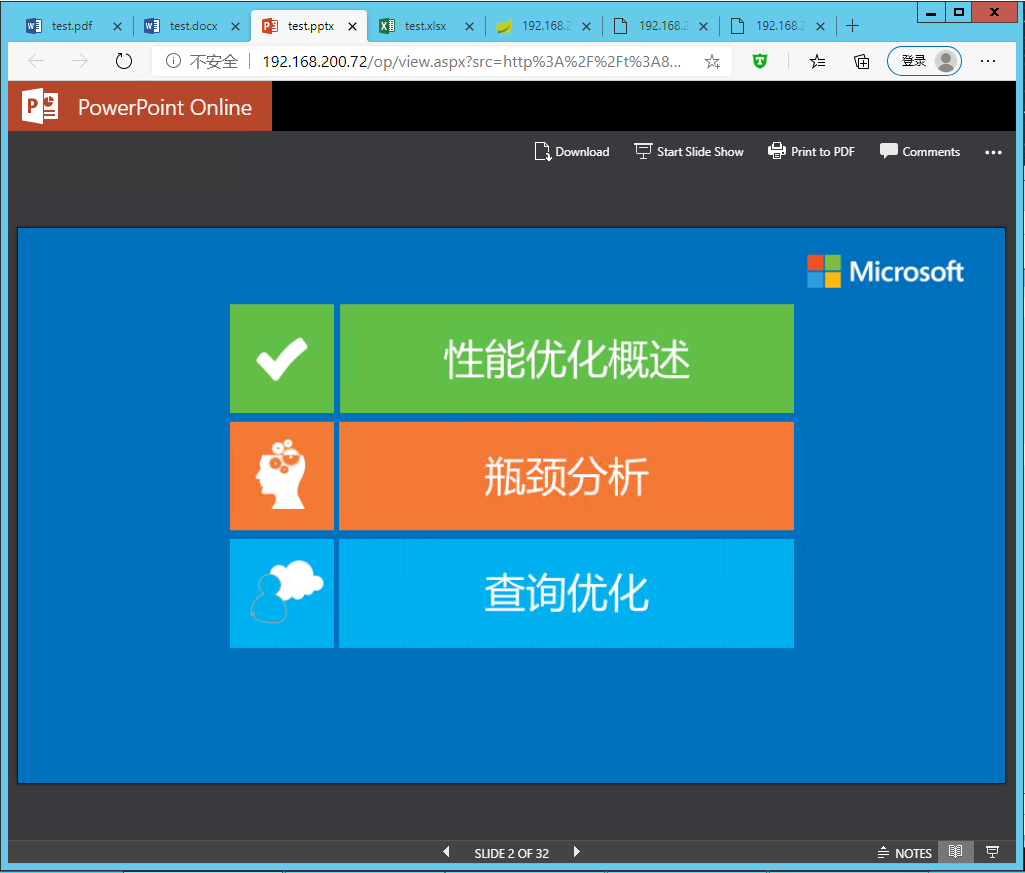Click the 查询优化 blue banner
Image resolution: width=1025 pixels, height=873 pixels.
[x=567, y=593]
